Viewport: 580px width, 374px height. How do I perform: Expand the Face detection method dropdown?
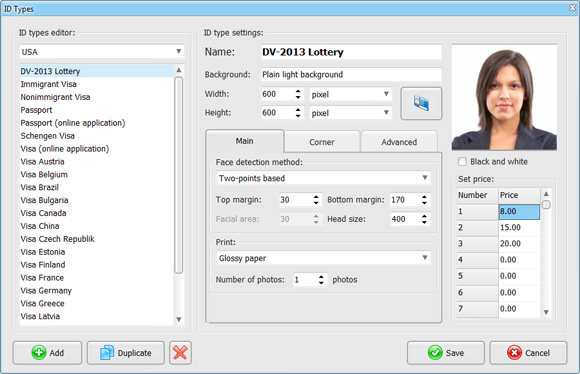[x=323, y=178]
